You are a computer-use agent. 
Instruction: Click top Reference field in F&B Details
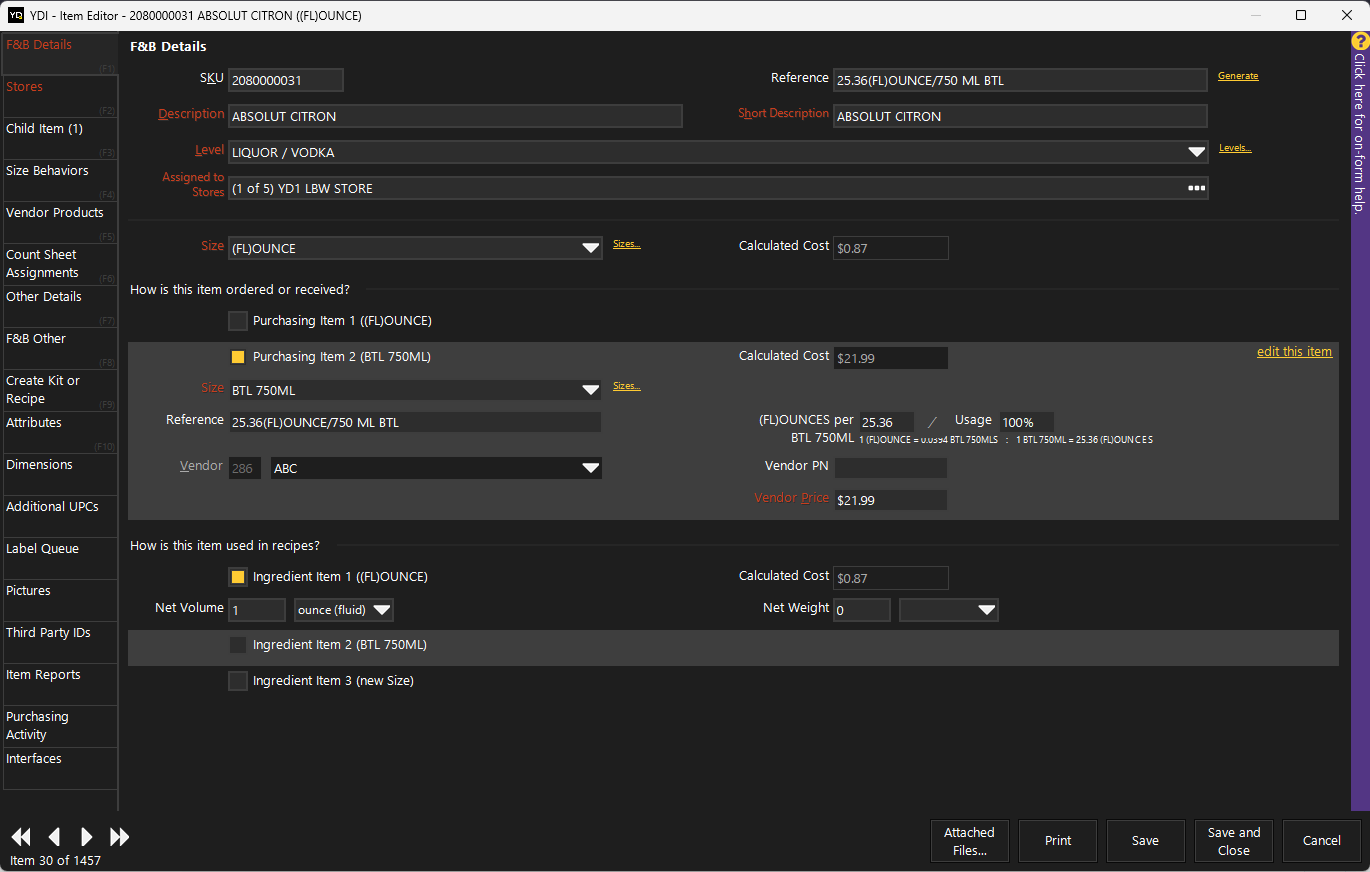(1020, 80)
